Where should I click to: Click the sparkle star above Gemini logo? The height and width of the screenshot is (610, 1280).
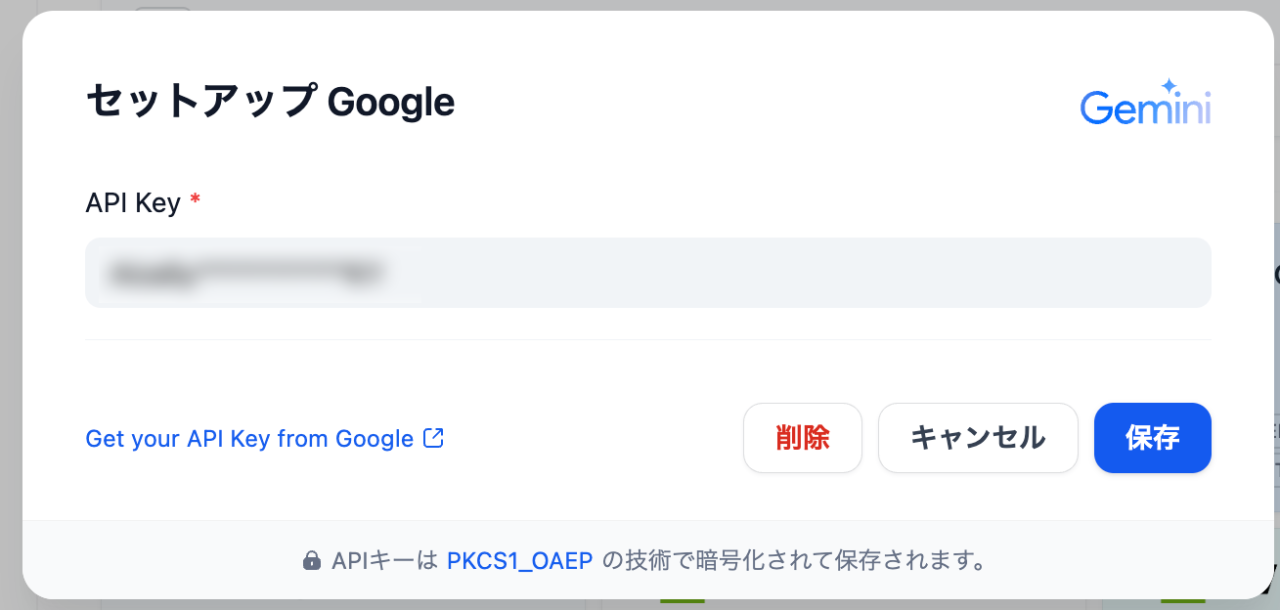click(x=1167, y=87)
